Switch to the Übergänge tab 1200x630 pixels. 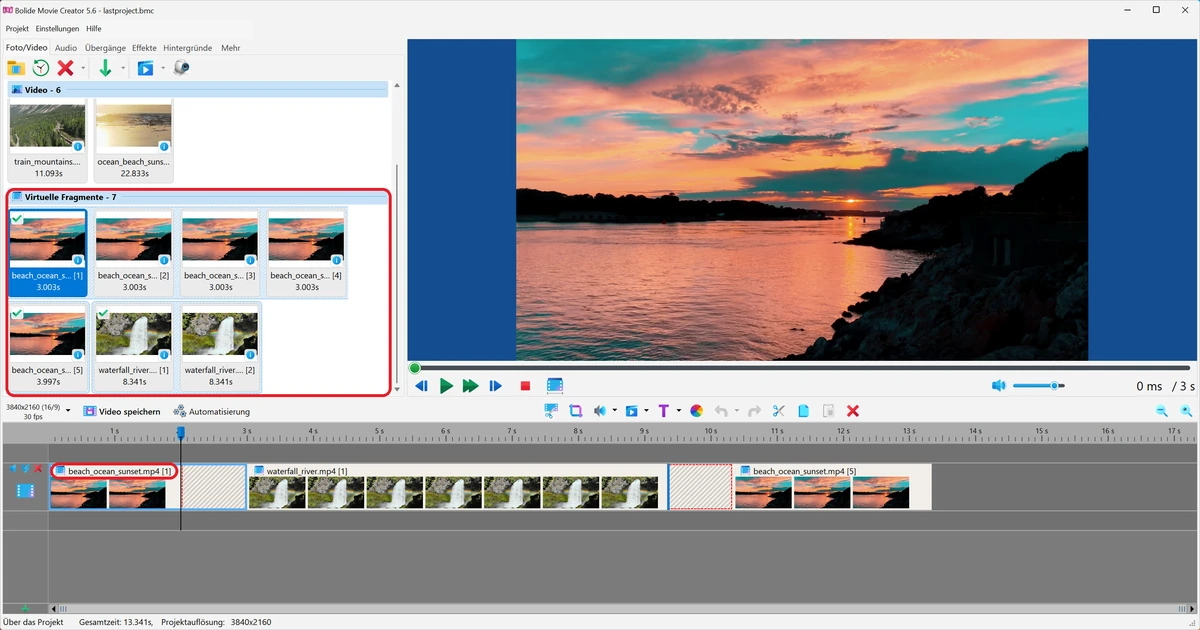pos(105,47)
